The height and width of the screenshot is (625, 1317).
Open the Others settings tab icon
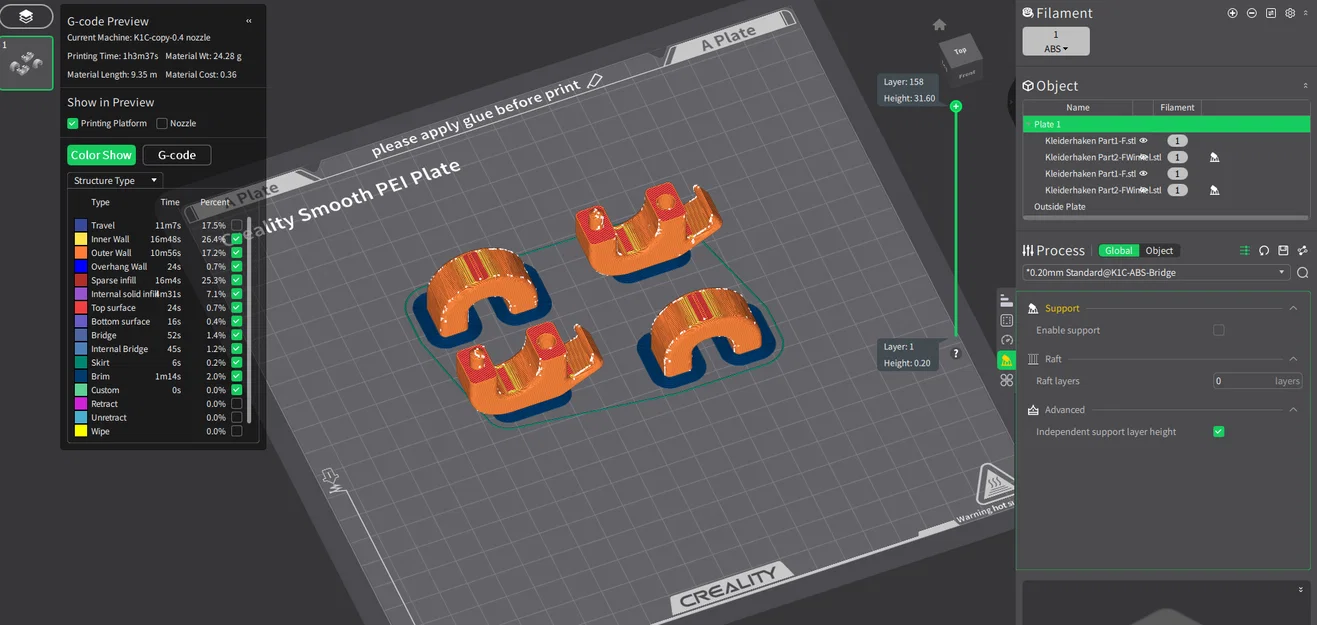pos(1006,380)
